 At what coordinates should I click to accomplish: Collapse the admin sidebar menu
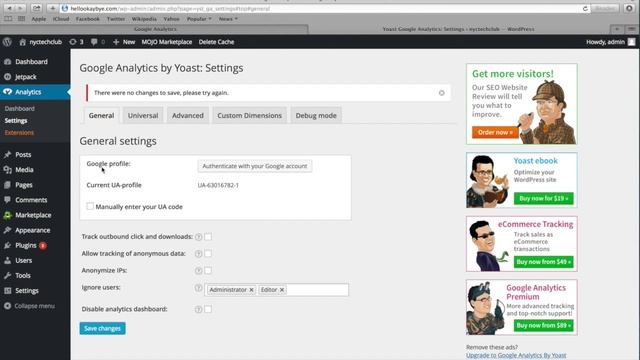tap(35, 306)
